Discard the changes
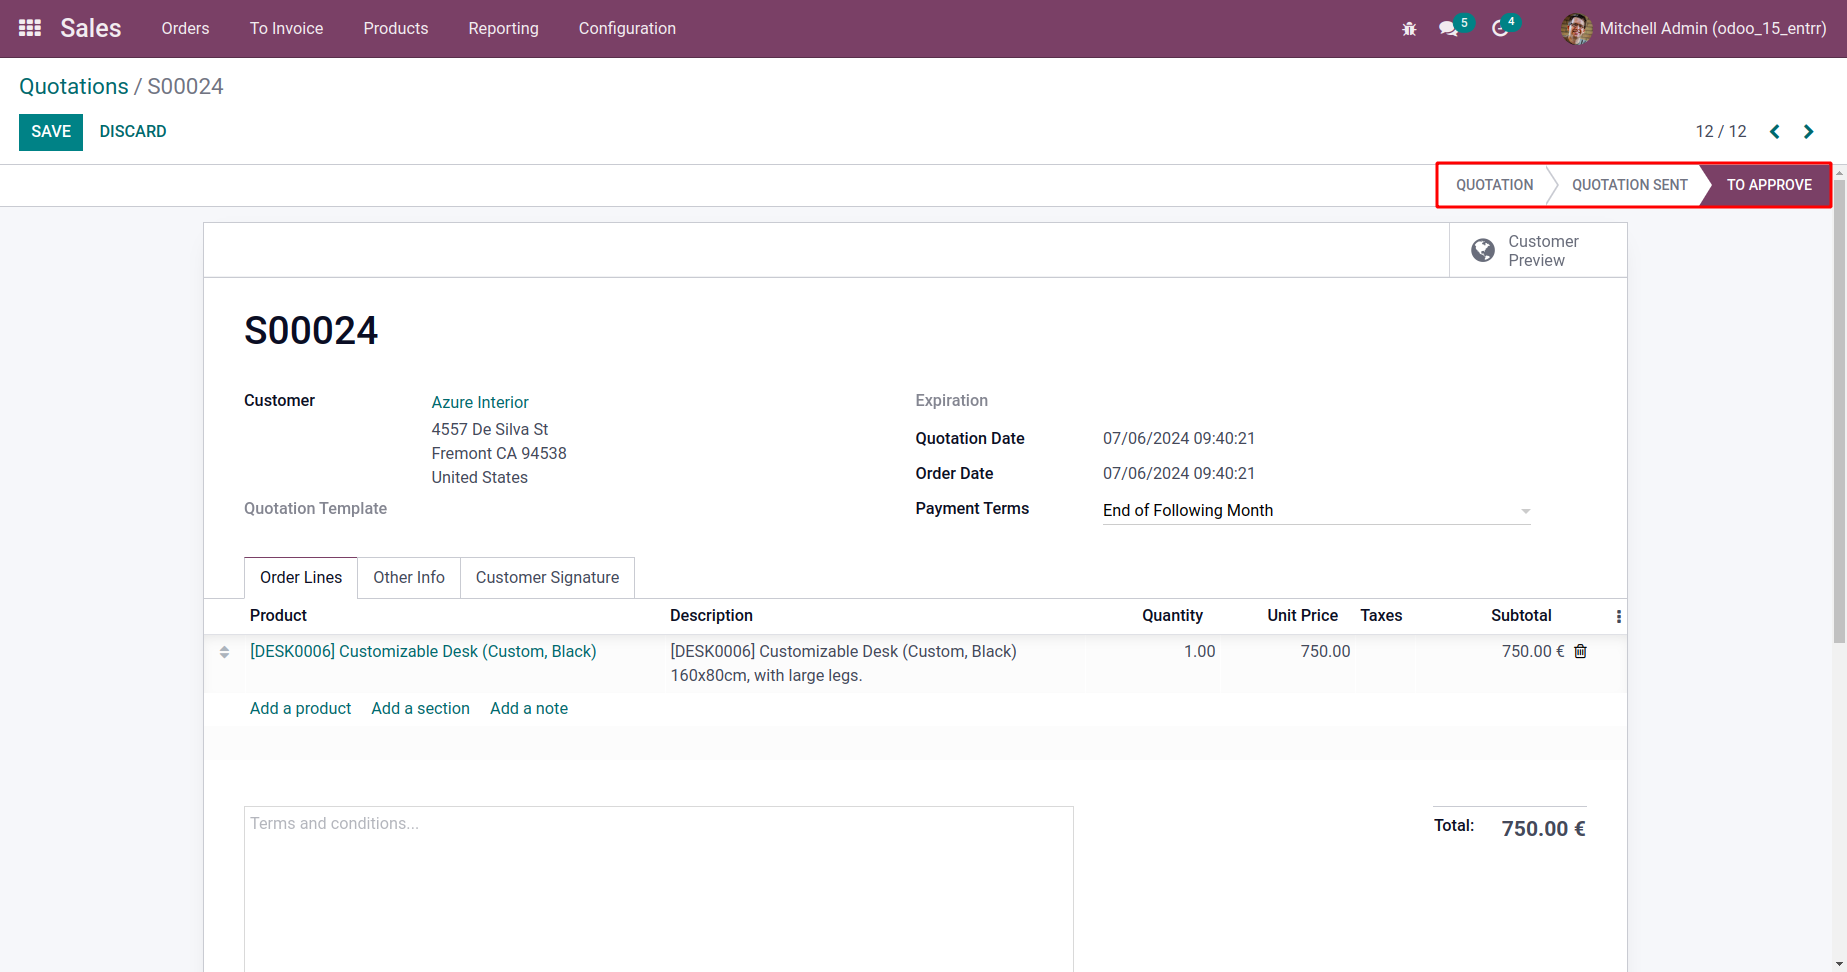1847x972 pixels. click(133, 132)
